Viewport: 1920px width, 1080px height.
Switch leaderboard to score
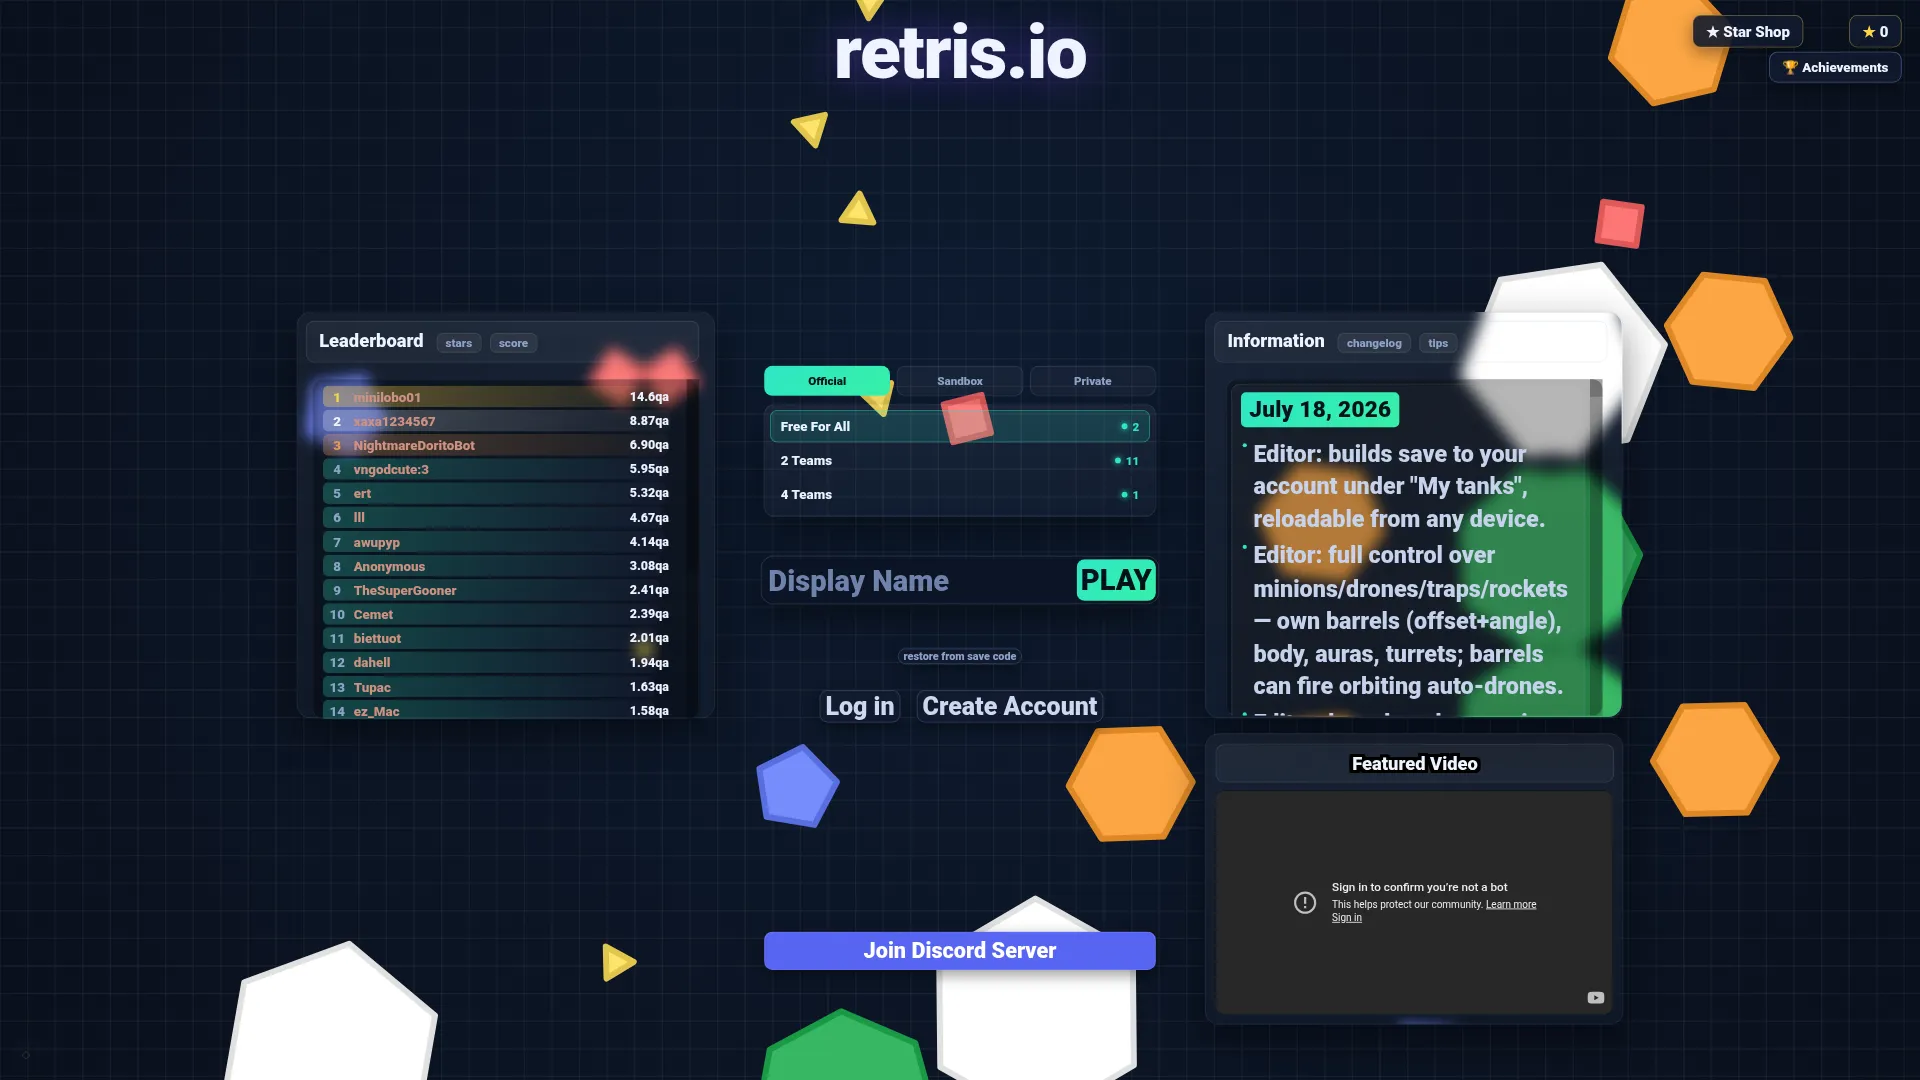tap(513, 343)
